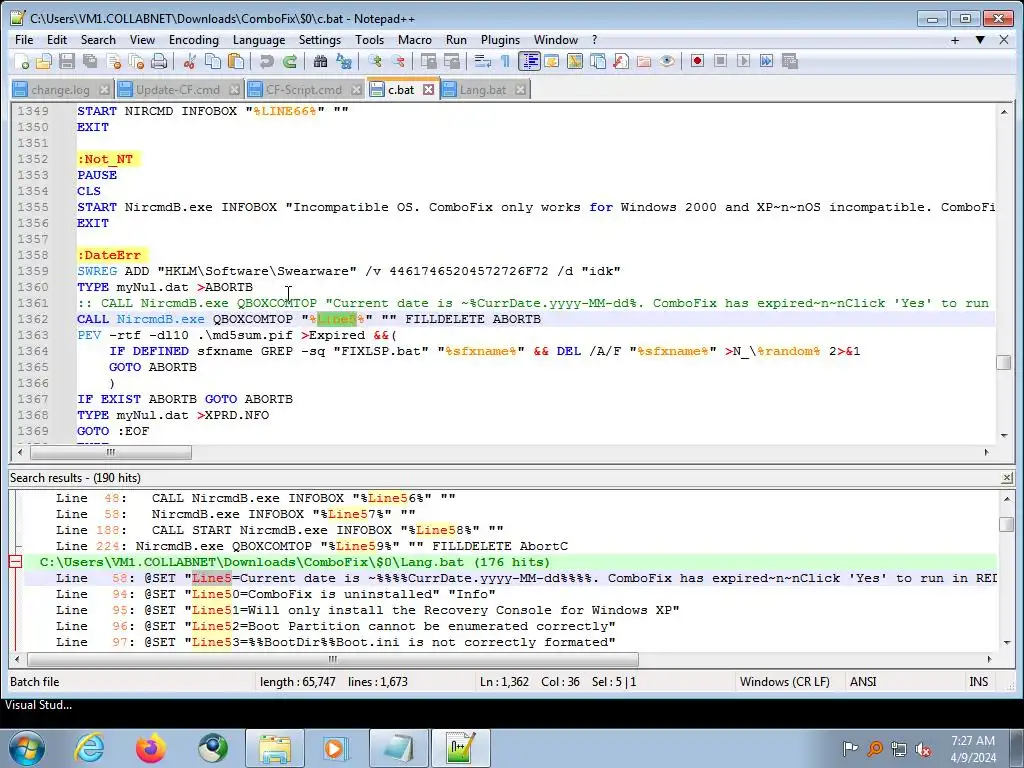Toggle synchronized vertical scrolling
The width and height of the screenshot is (1024, 768).
tap(428, 61)
